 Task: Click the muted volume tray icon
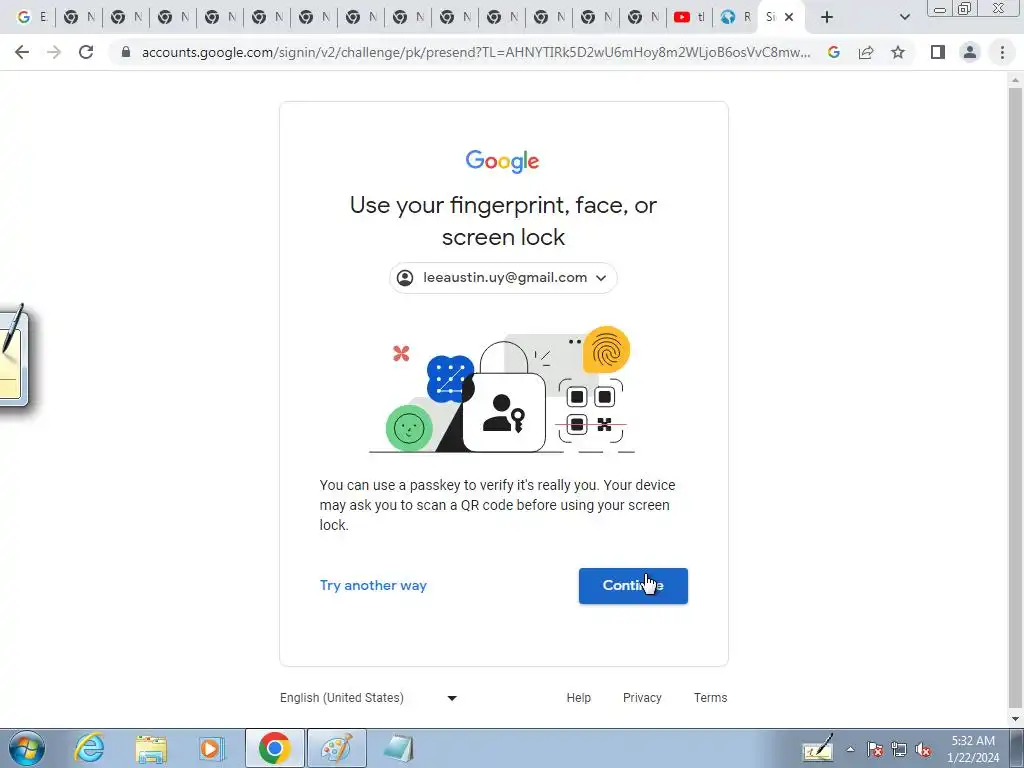pyautogui.click(x=923, y=750)
